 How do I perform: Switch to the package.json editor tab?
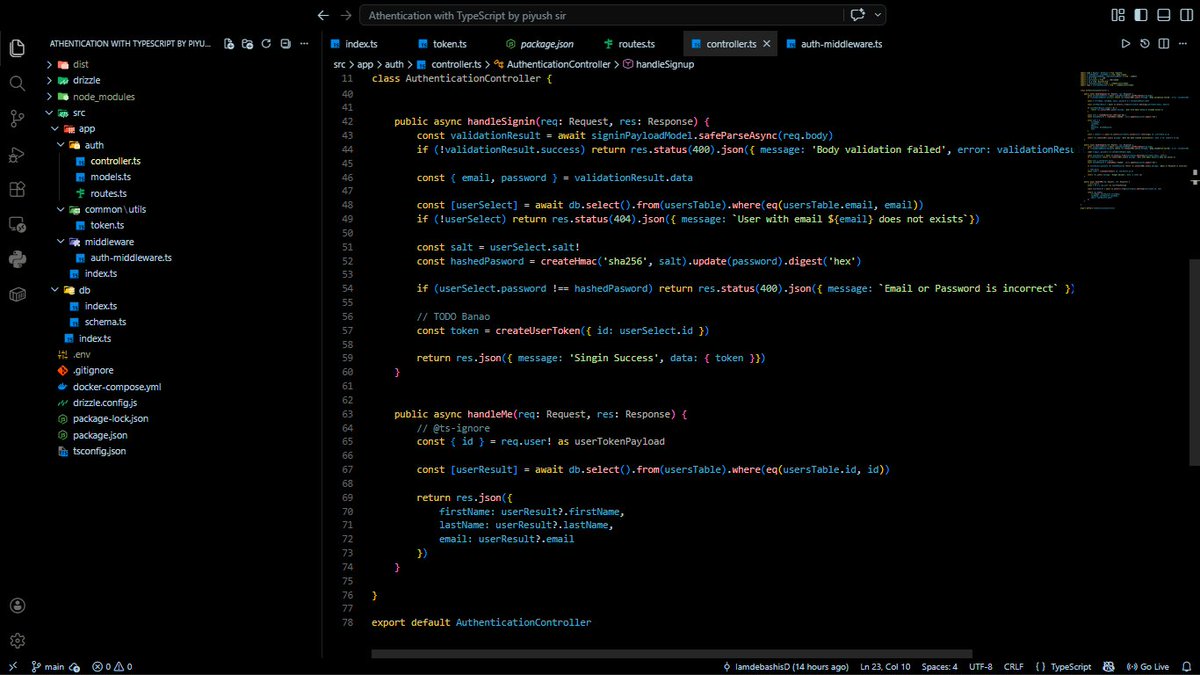point(540,44)
